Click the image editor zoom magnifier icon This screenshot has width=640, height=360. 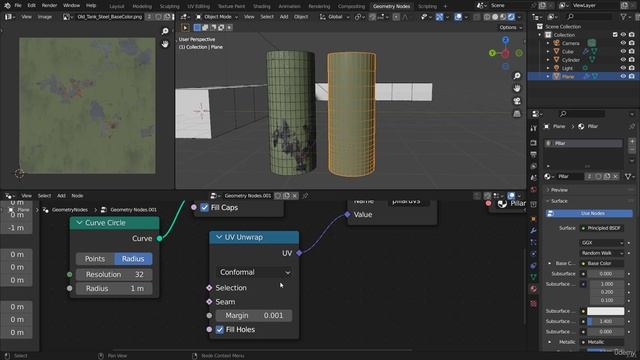coord(165,31)
